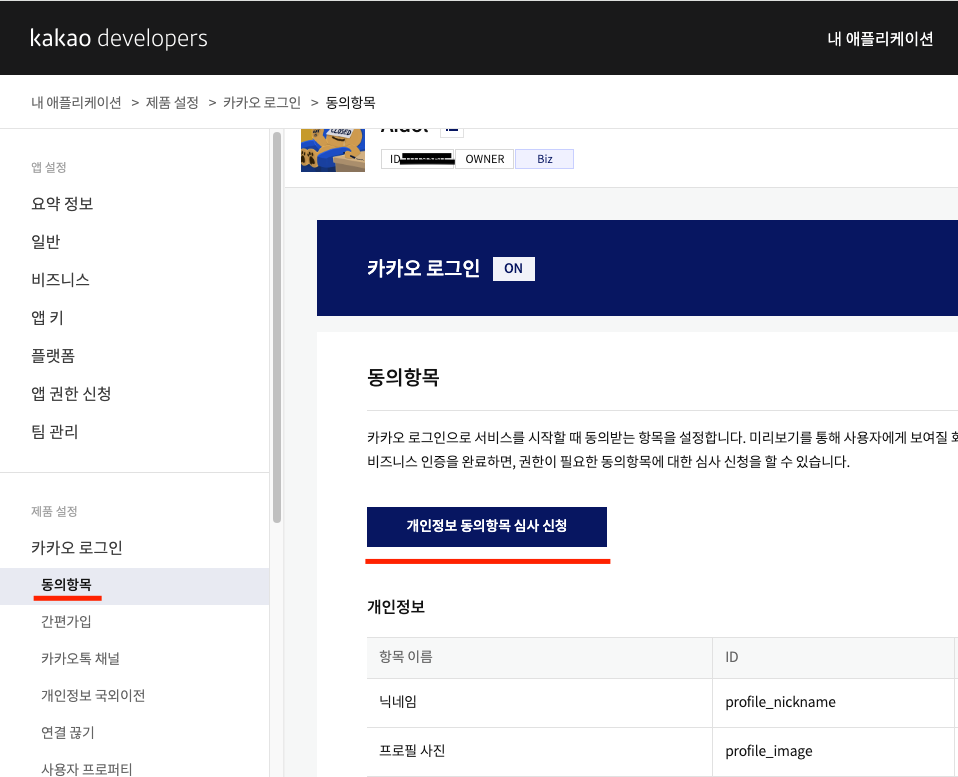Open 개인정보 국외이전 submenu item
This screenshot has width=958, height=777.
pyautogui.click(x=93, y=695)
